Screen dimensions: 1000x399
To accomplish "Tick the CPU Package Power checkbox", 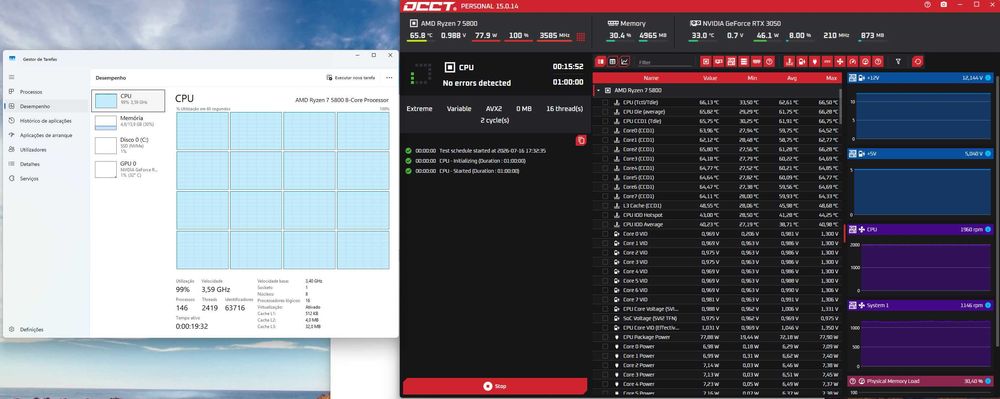I will coord(605,337).
